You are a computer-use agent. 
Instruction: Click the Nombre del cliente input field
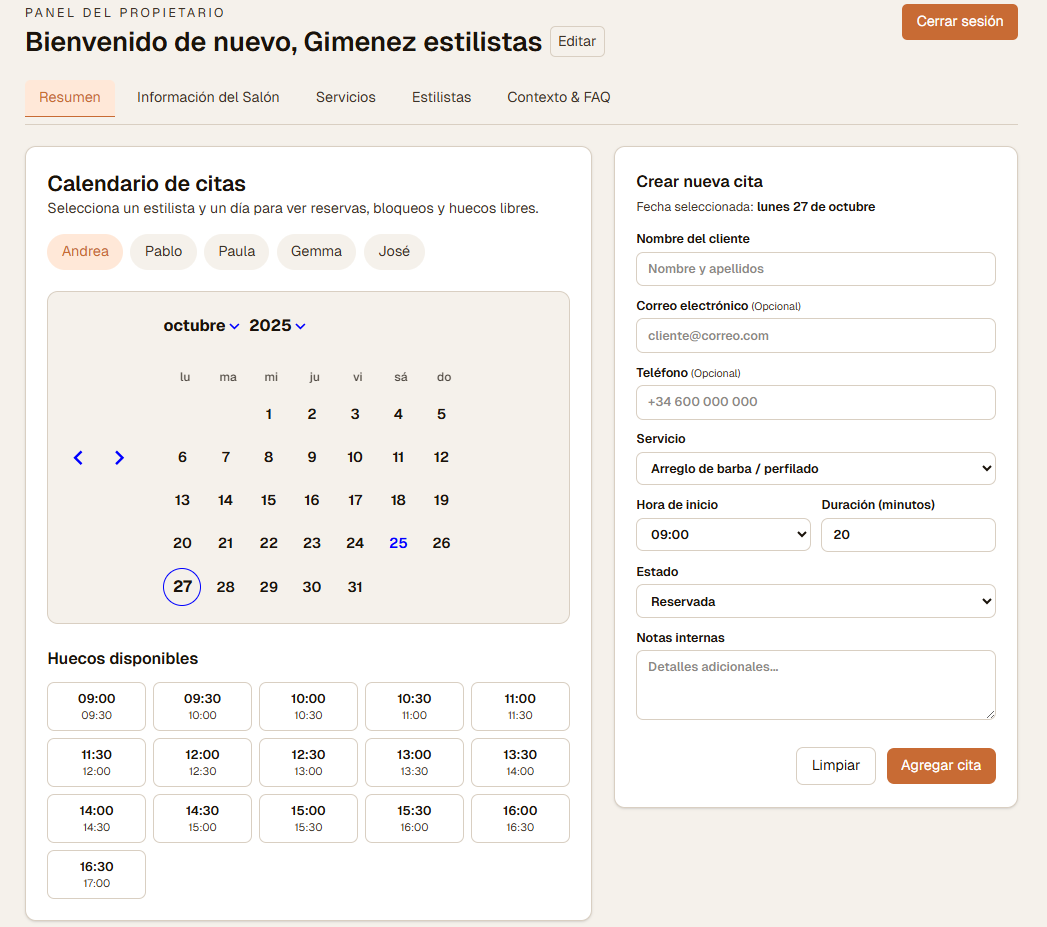pos(815,269)
